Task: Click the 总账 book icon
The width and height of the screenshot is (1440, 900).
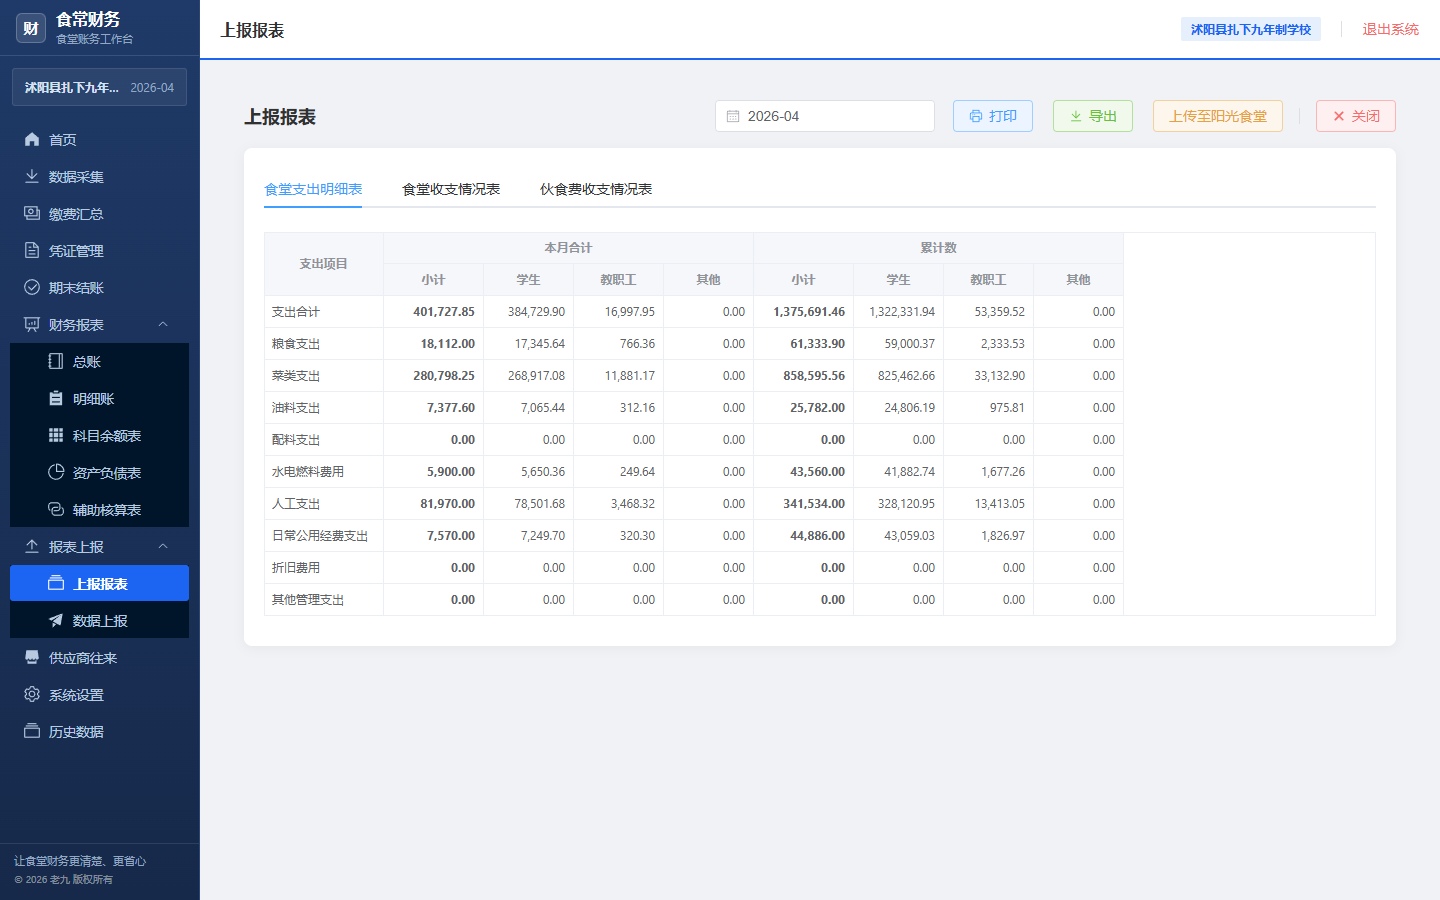Action: click(56, 361)
